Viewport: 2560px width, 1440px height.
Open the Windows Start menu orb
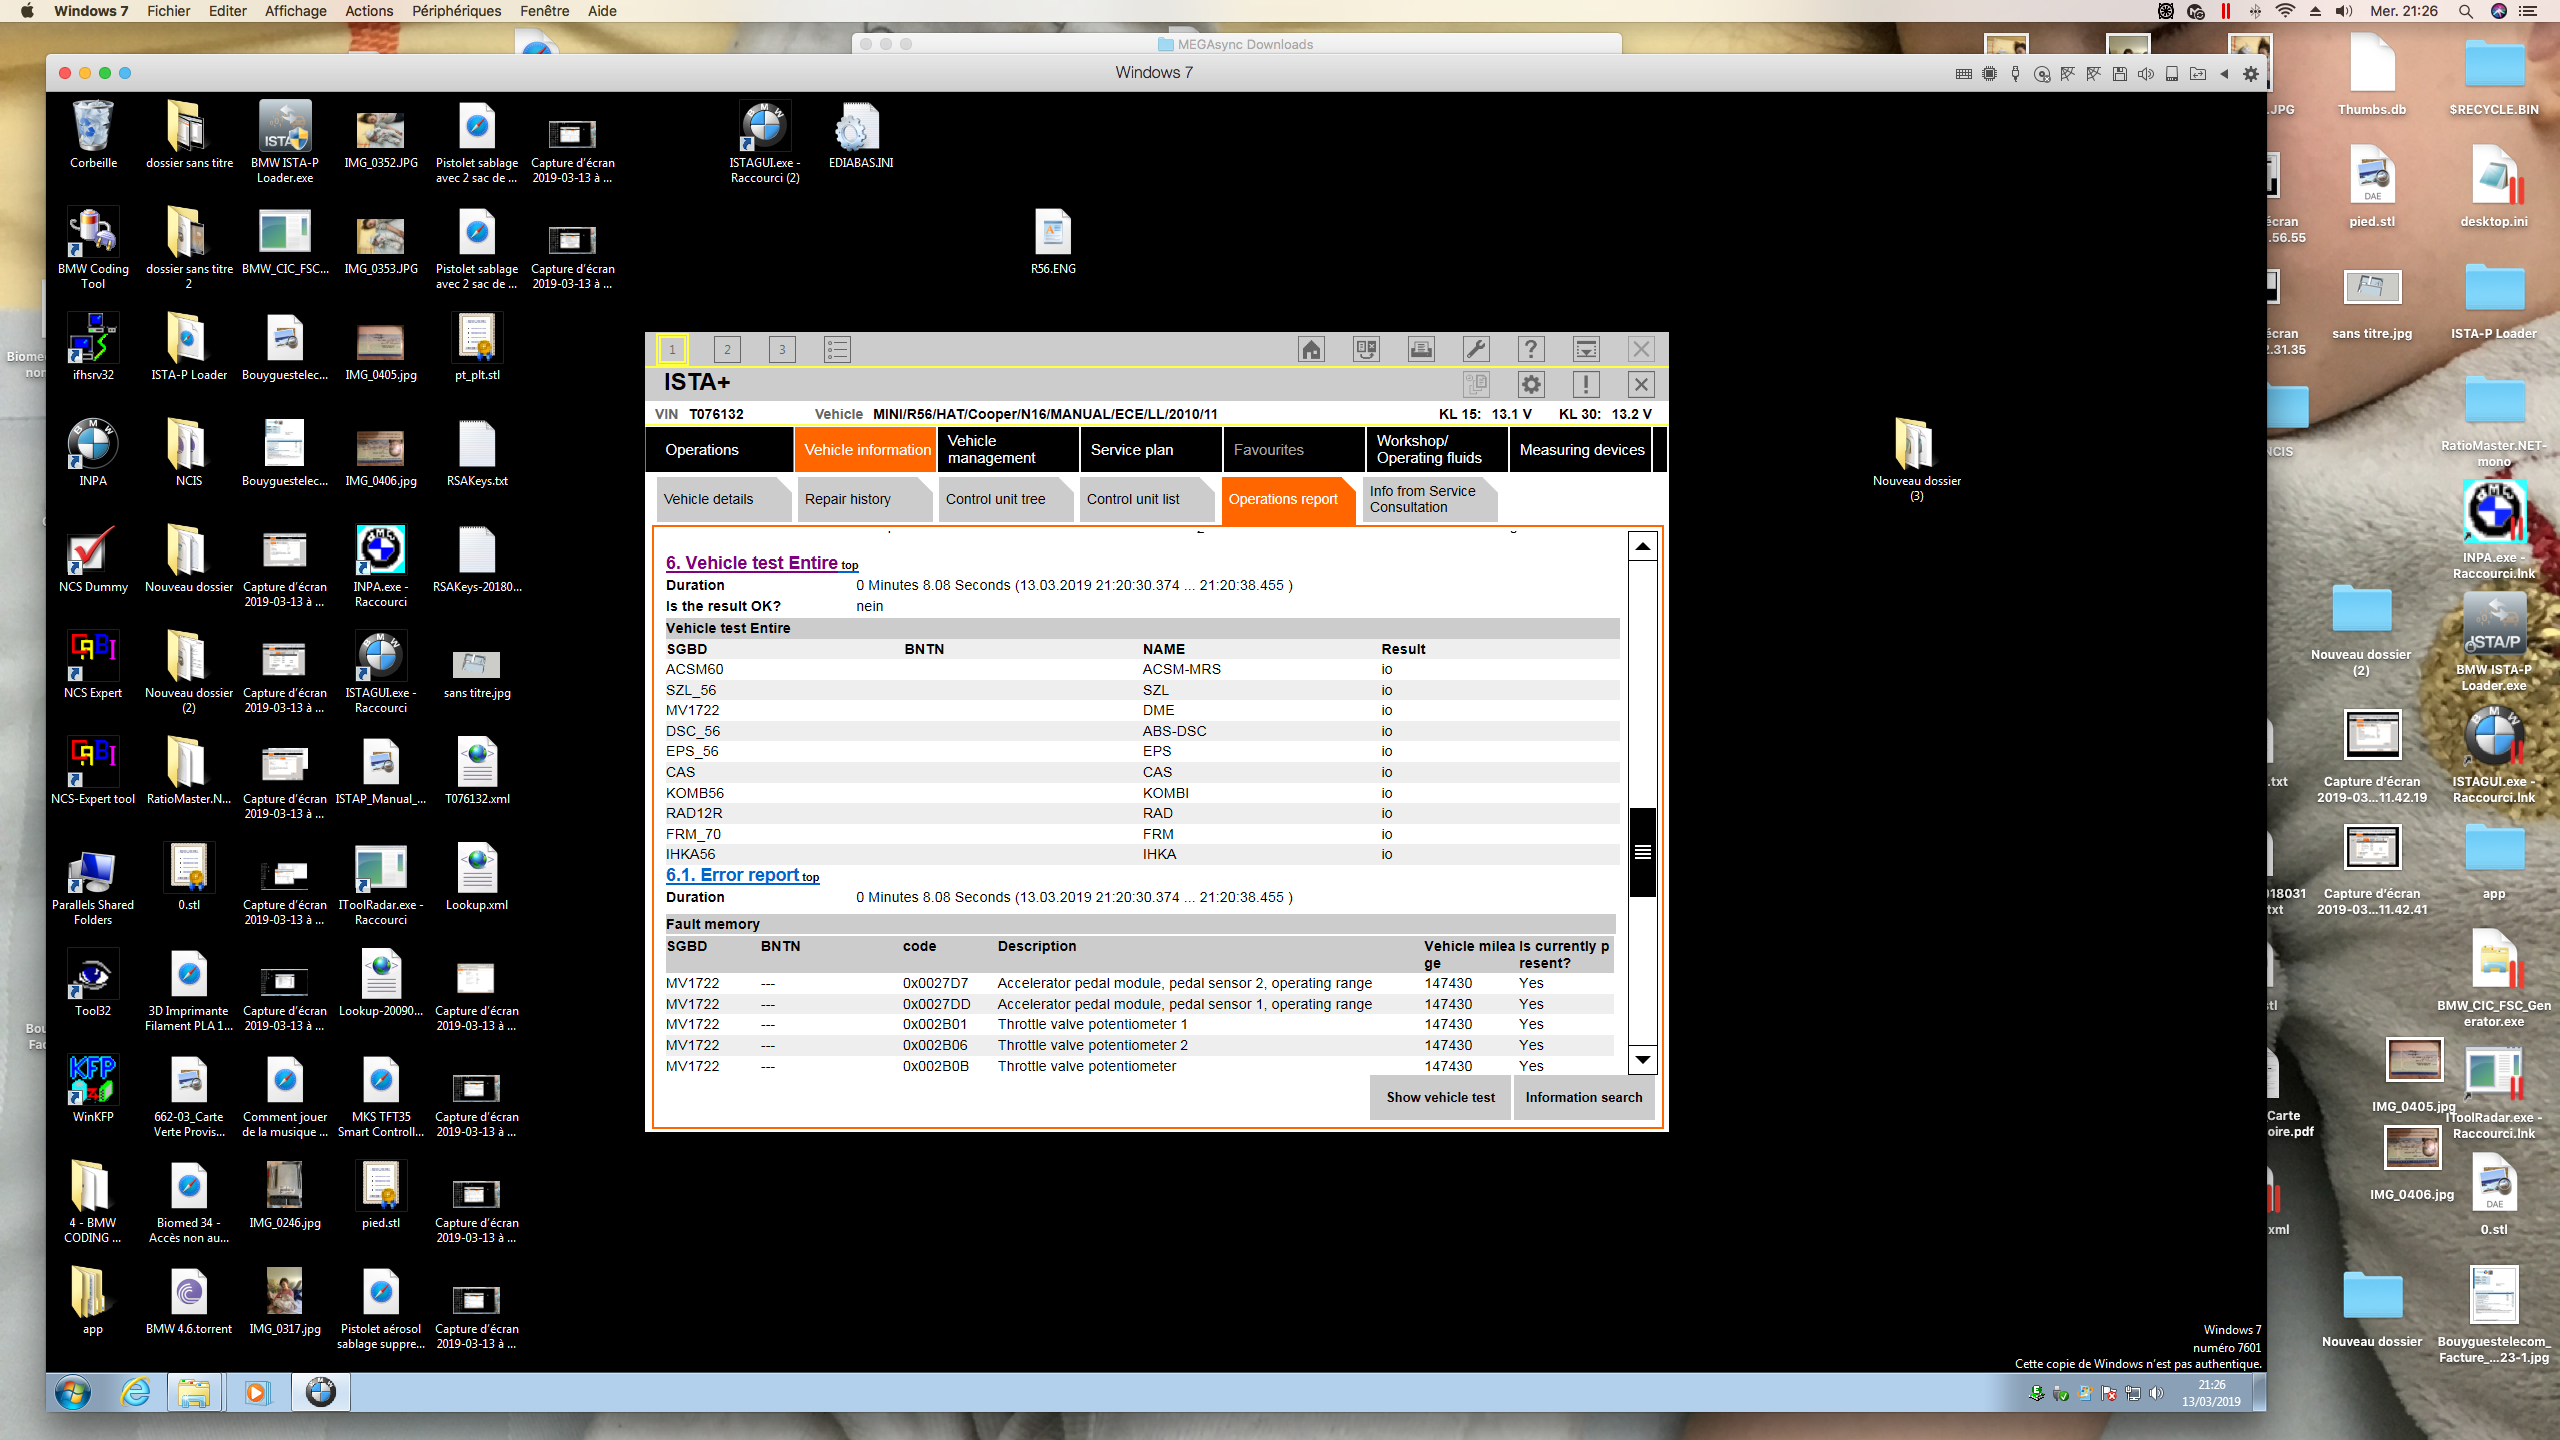click(73, 1392)
